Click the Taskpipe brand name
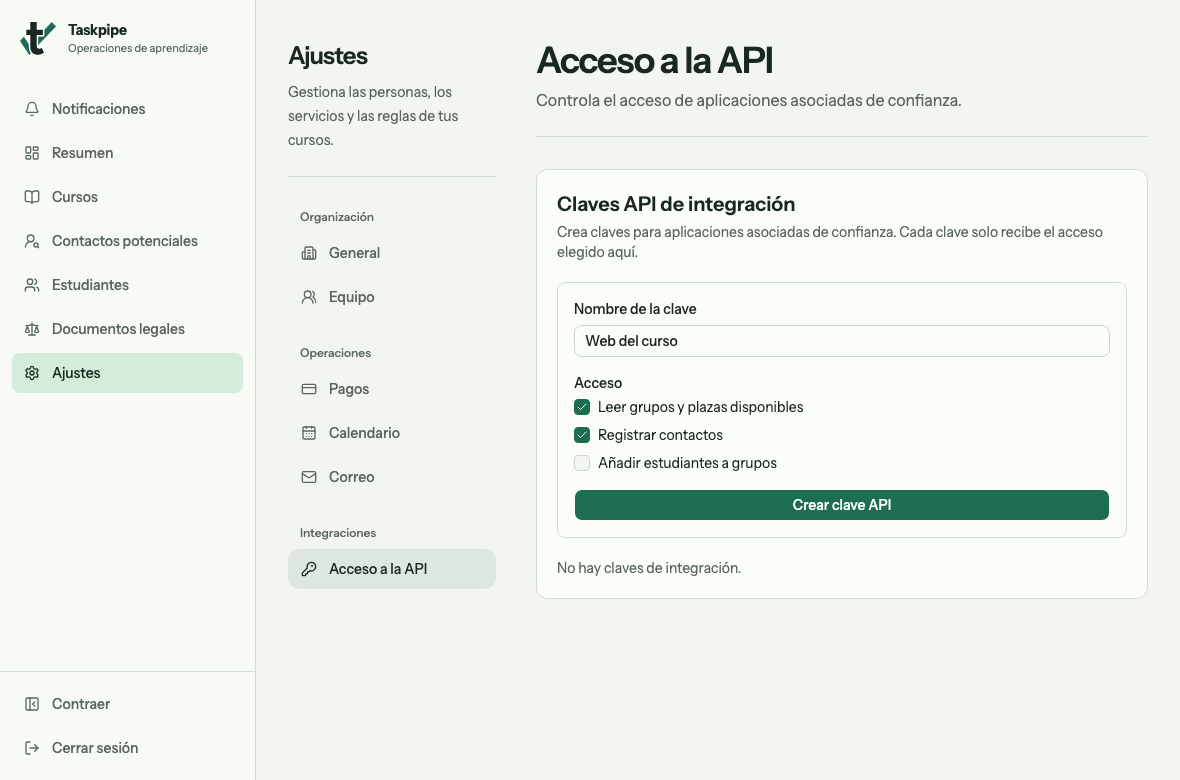Screen dimensions: 1180x780 pos(97,30)
